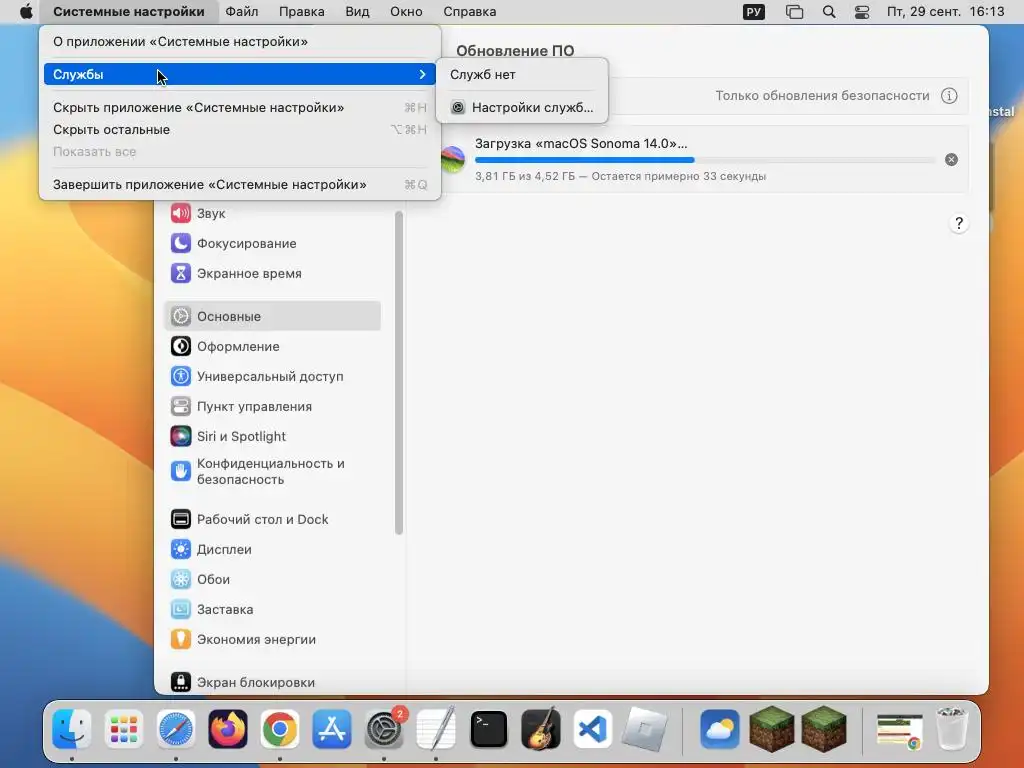Open the Заставка icon
The width and height of the screenshot is (1024, 768).
181,610
